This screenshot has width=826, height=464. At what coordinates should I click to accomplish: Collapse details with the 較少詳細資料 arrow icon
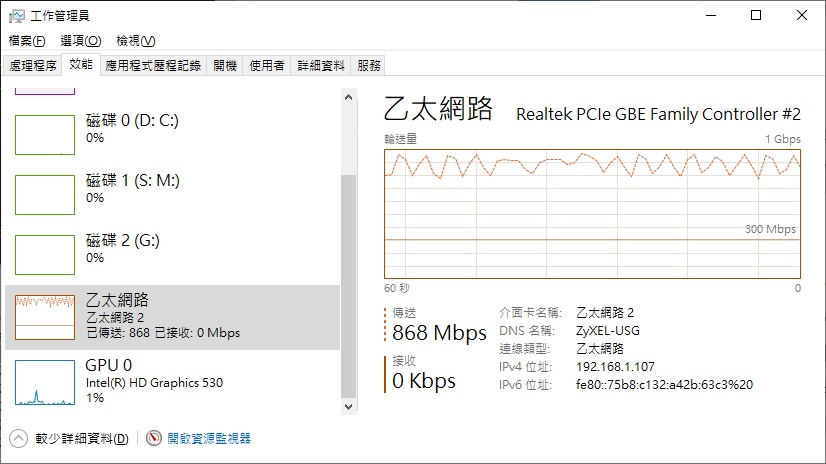coord(18,438)
